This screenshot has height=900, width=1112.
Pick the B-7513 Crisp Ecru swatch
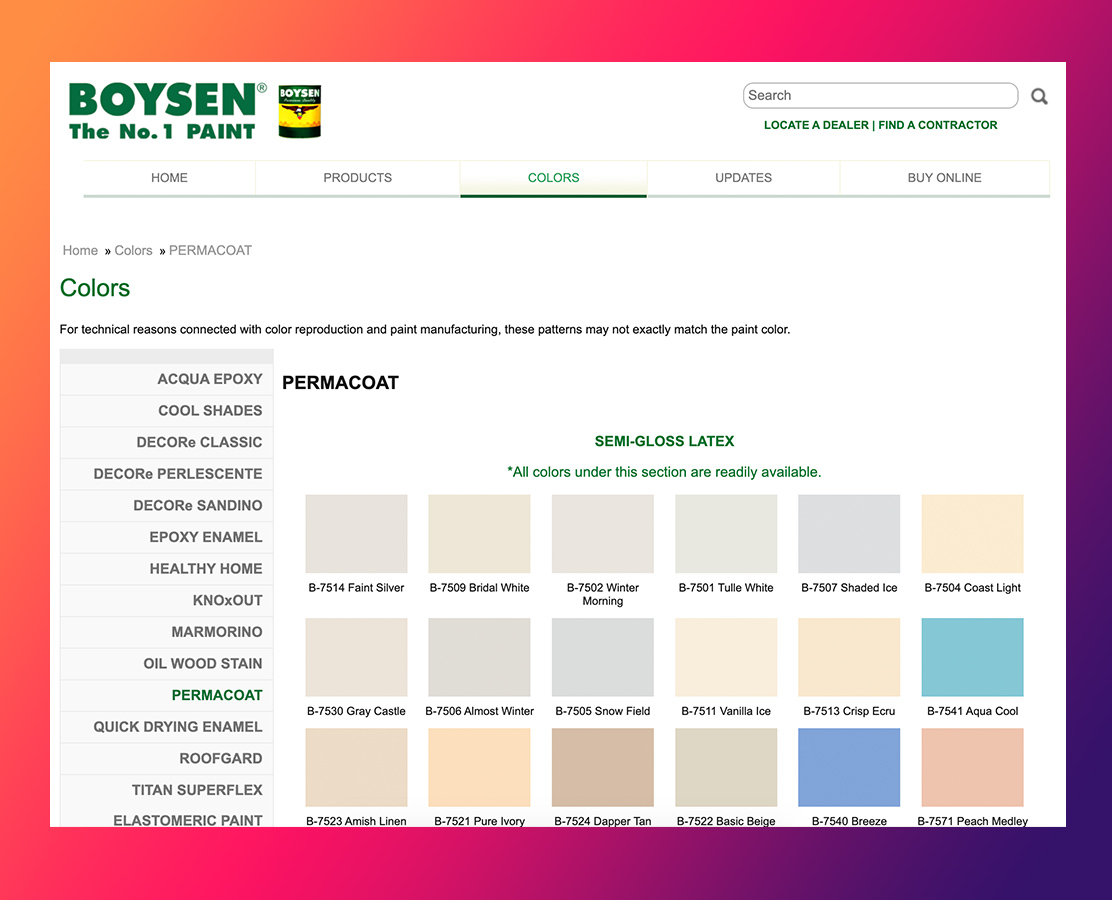(849, 657)
